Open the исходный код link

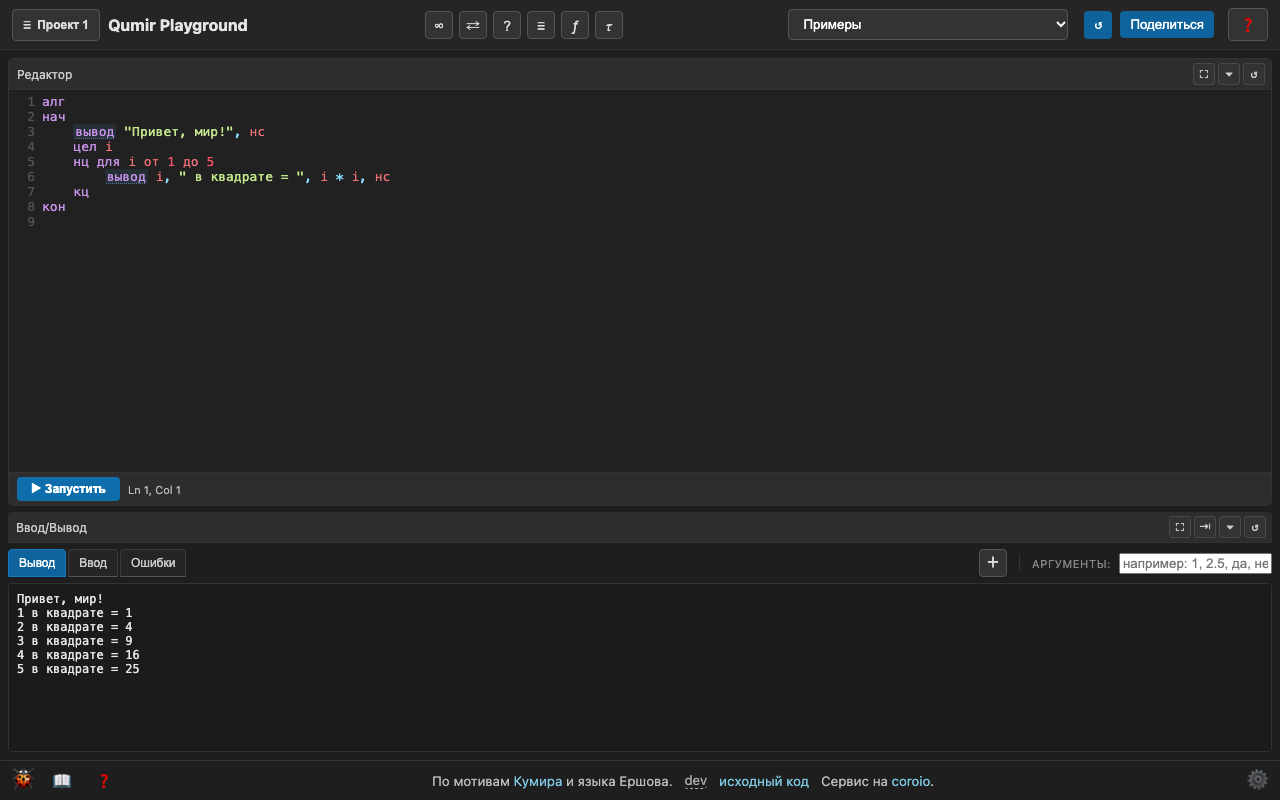tap(764, 781)
